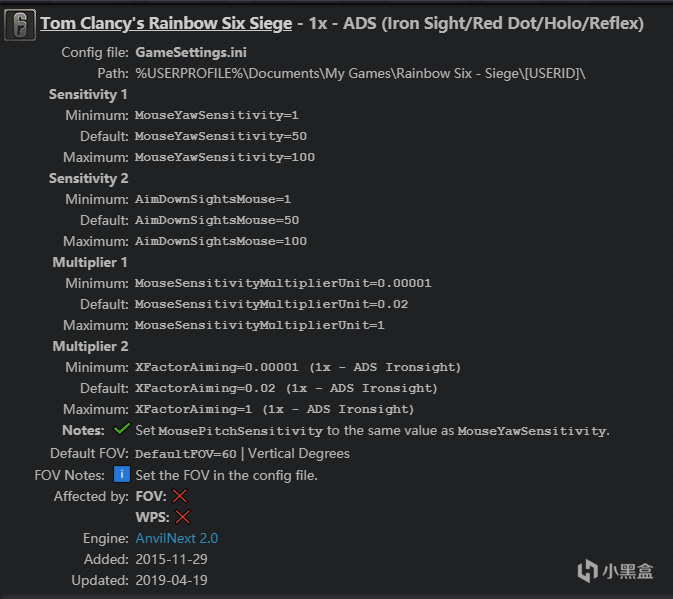Click the blue info icon by FOV Notes

point(122,474)
